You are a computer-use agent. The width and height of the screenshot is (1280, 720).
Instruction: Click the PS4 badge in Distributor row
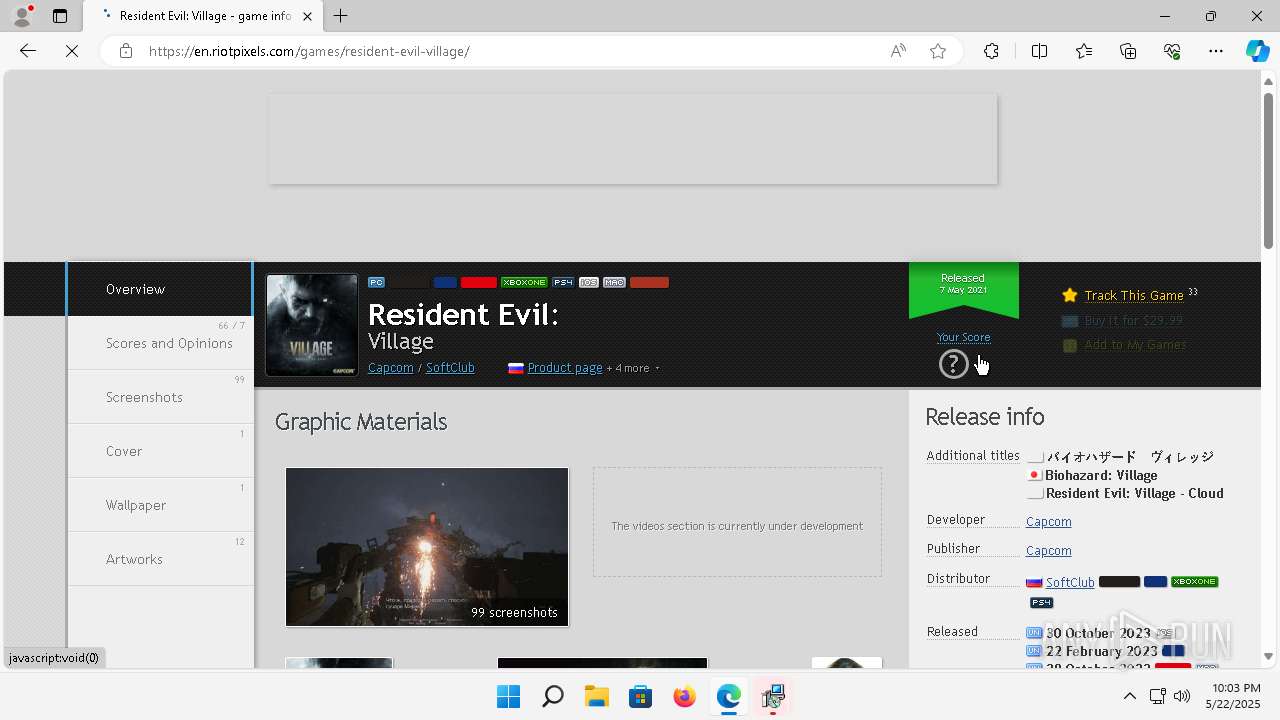coord(1042,603)
